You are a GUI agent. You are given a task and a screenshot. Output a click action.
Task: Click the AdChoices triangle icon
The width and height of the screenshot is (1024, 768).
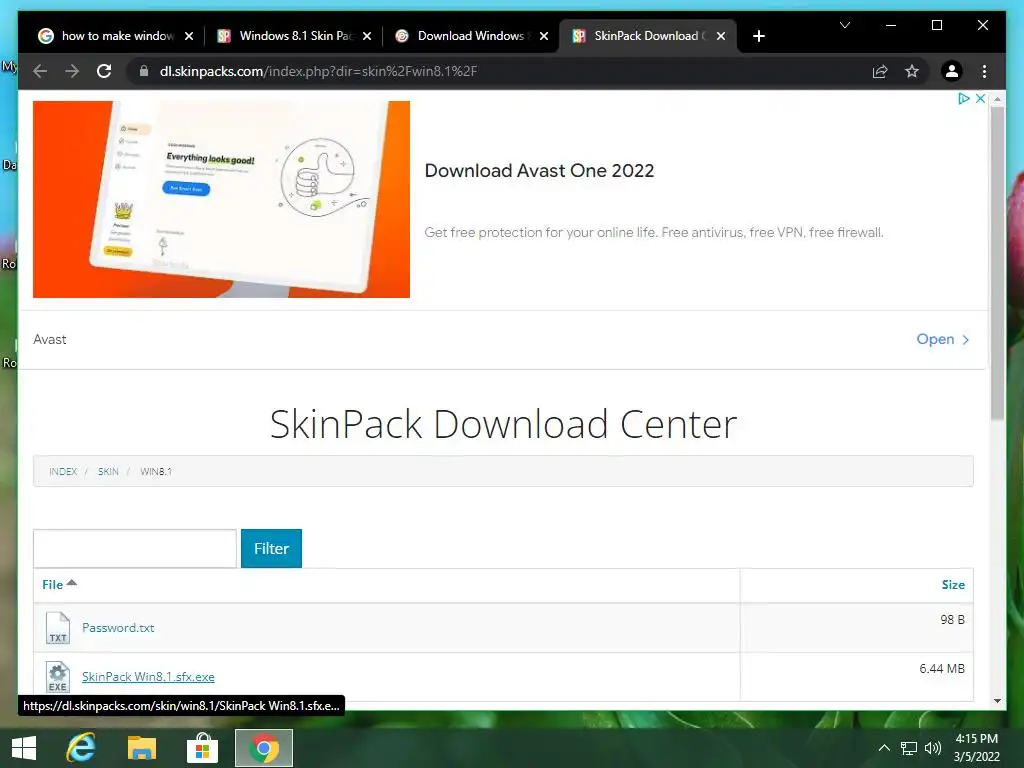(963, 99)
